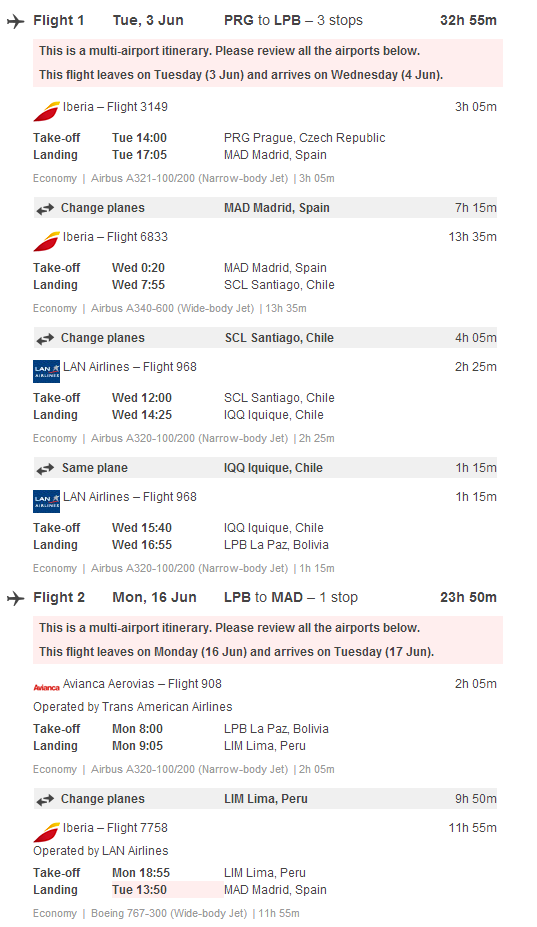Click the Change planes LIM Lima bar

[265, 799]
